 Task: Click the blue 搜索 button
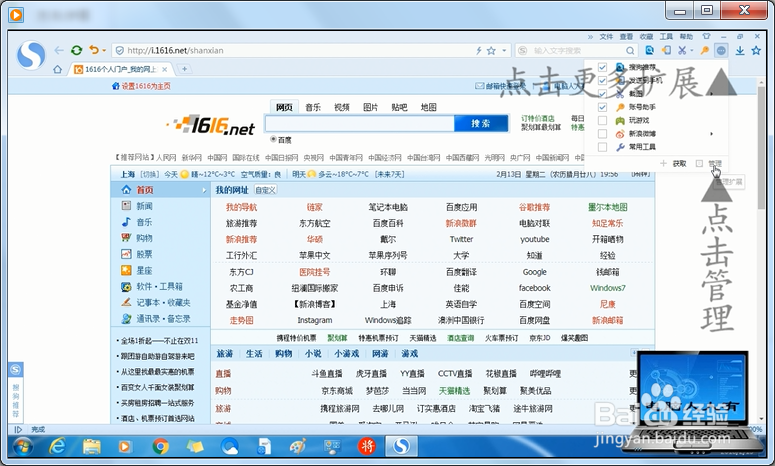click(x=481, y=123)
